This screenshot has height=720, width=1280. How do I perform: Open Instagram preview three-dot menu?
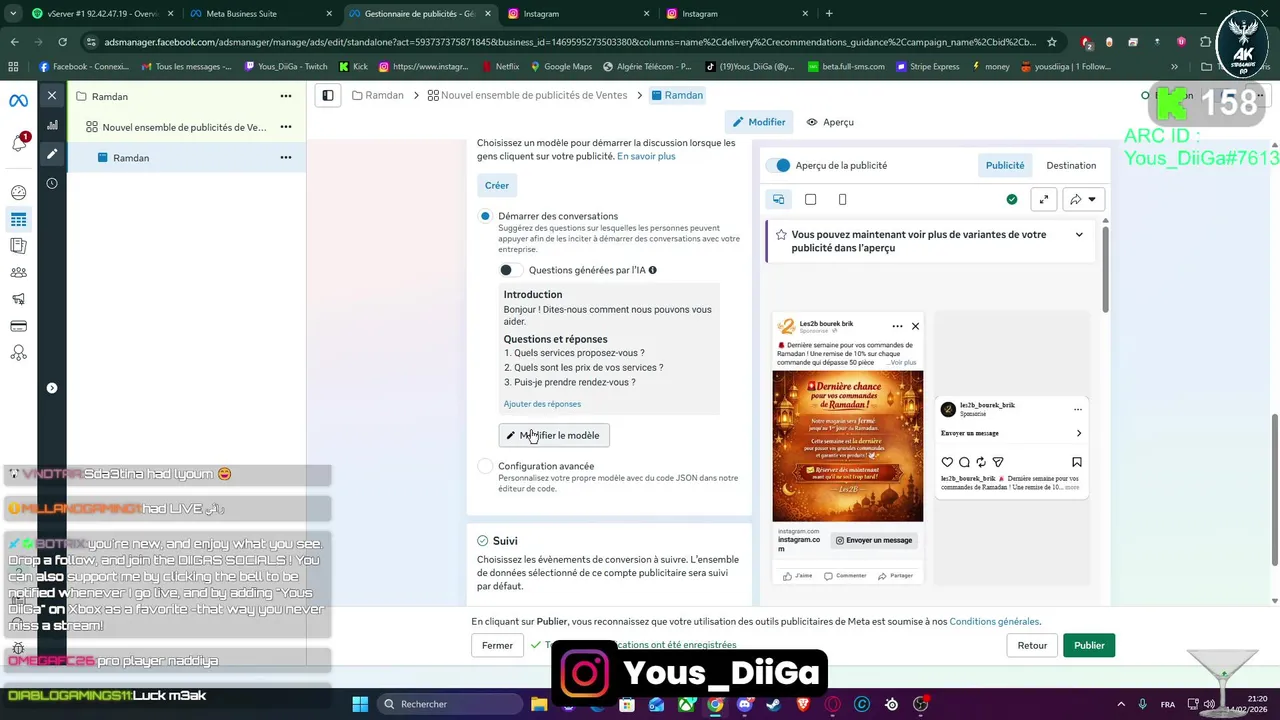(1077, 409)
